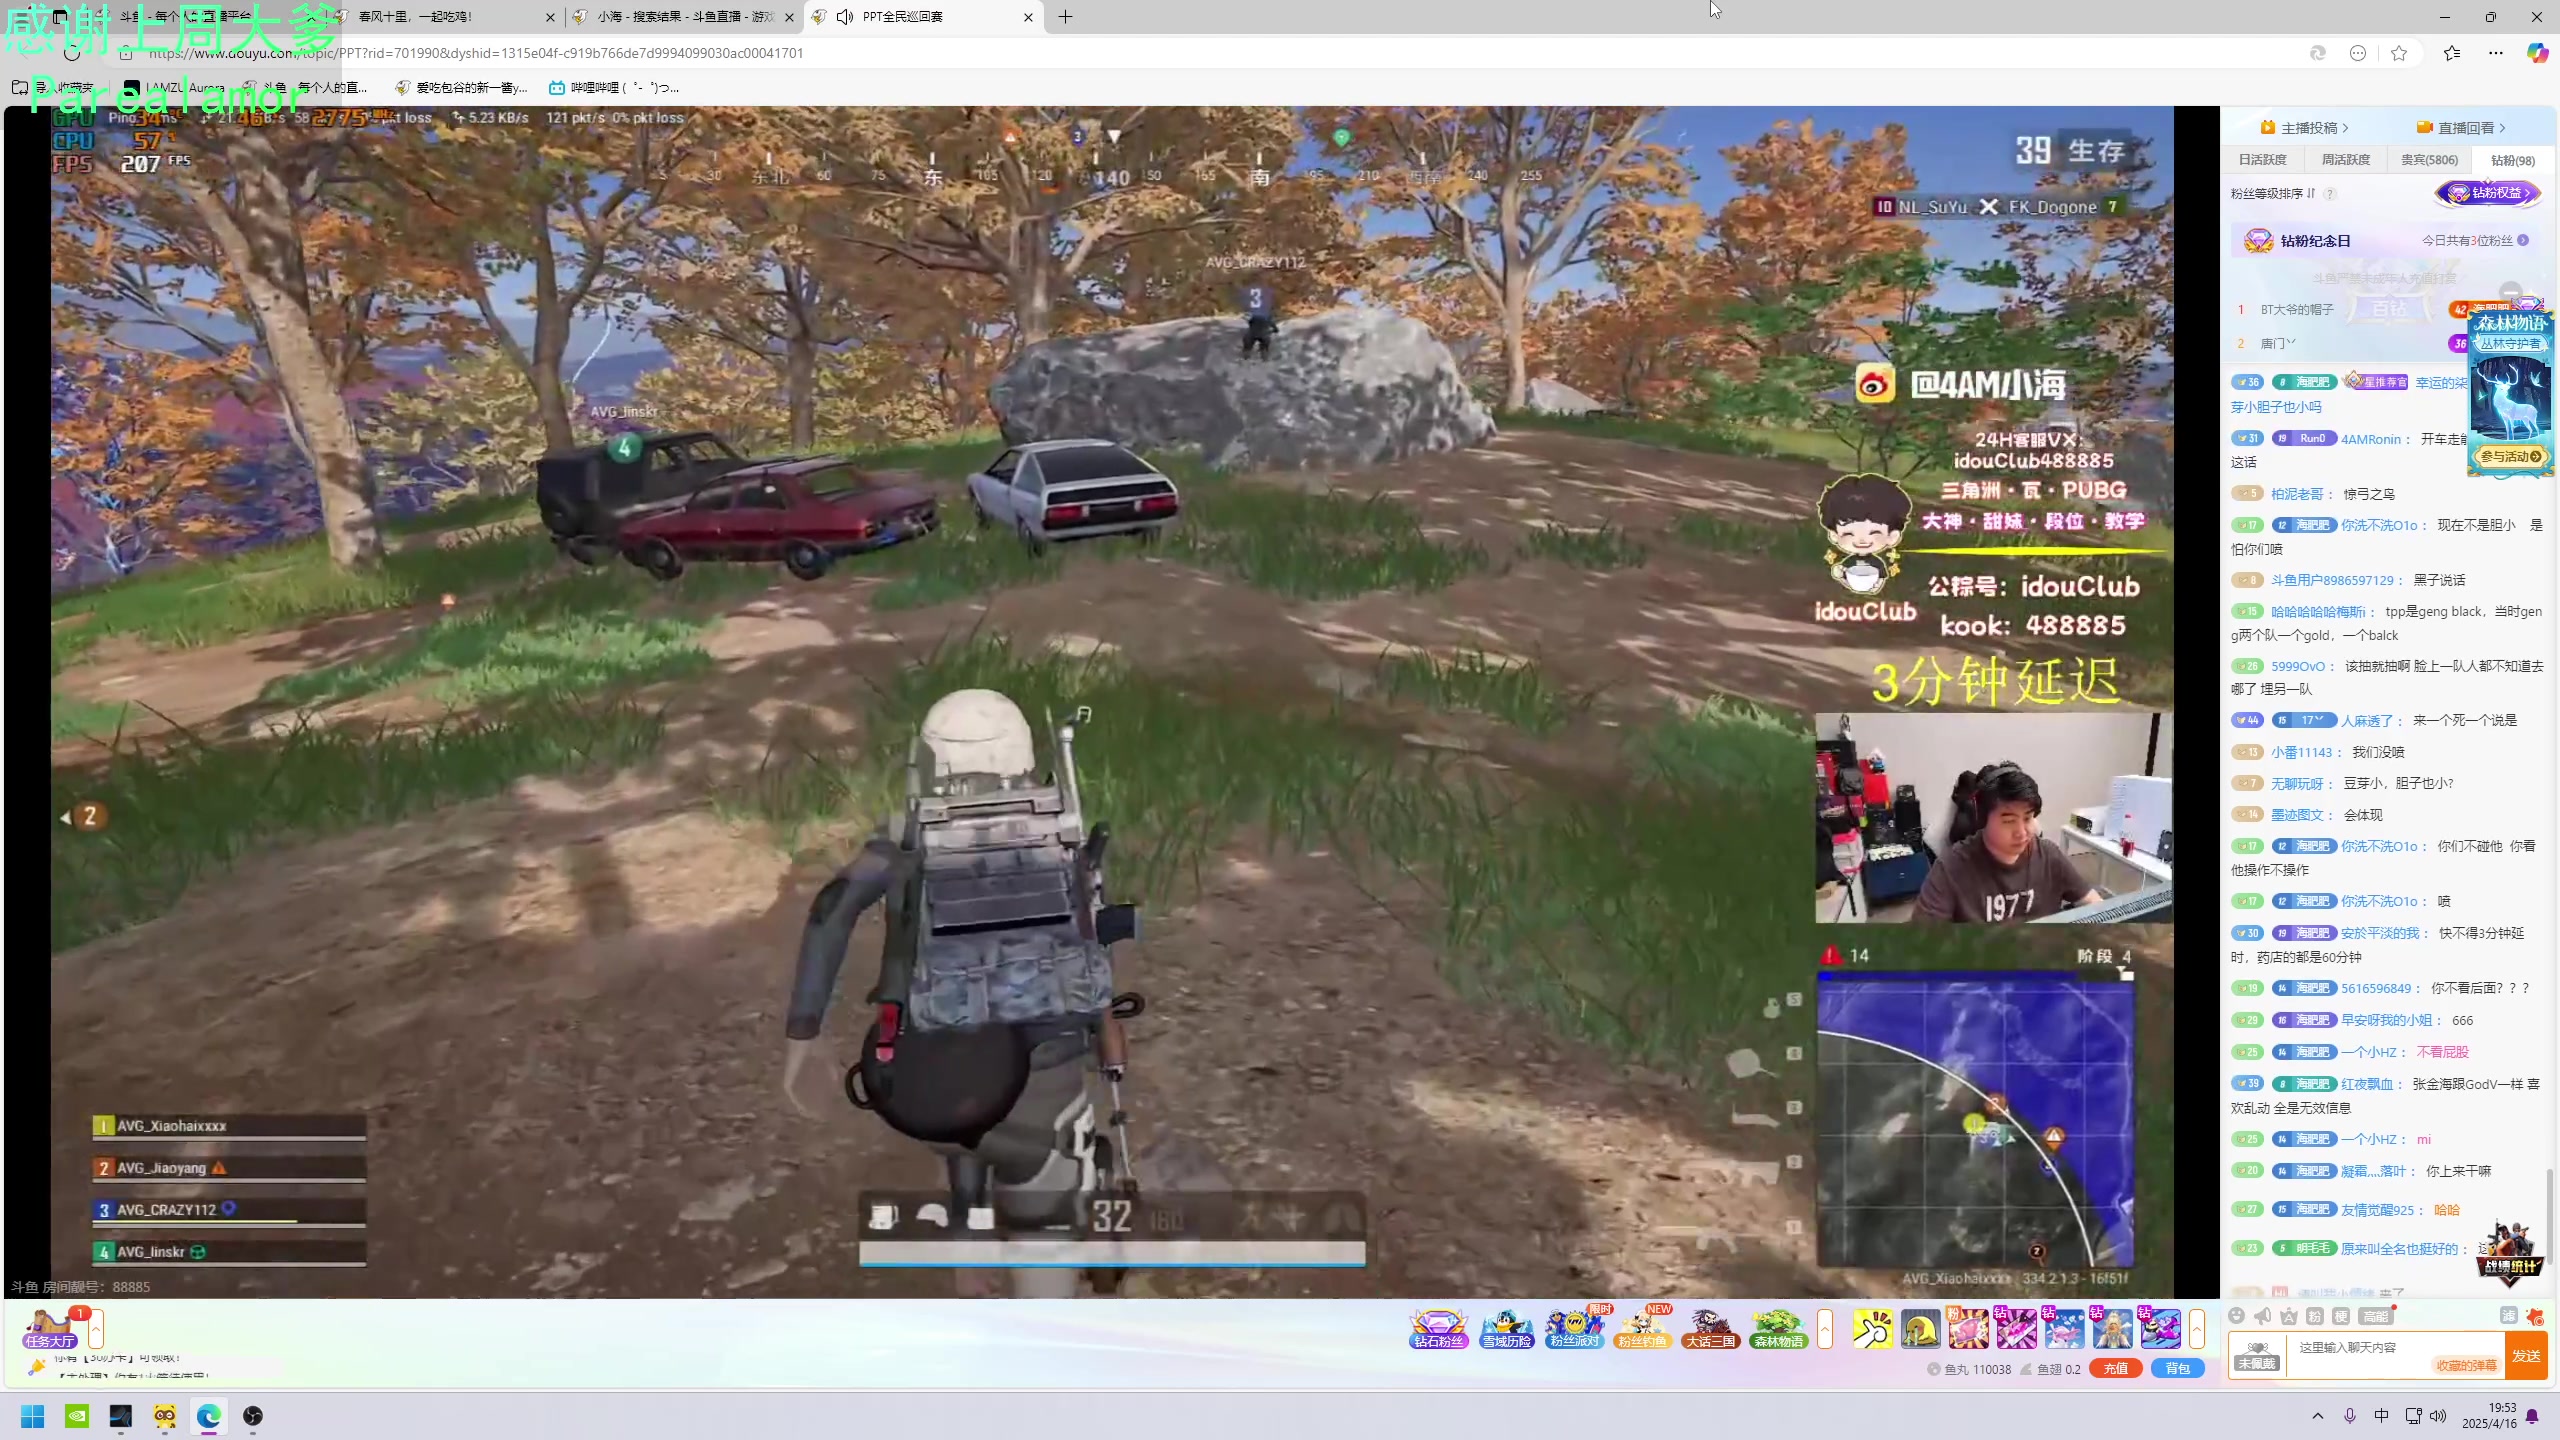Screen dimensions: 2560x1440
Task: Open the 钻石粉丝 diamond fan icon
Action: (x=1438, y=1329)
